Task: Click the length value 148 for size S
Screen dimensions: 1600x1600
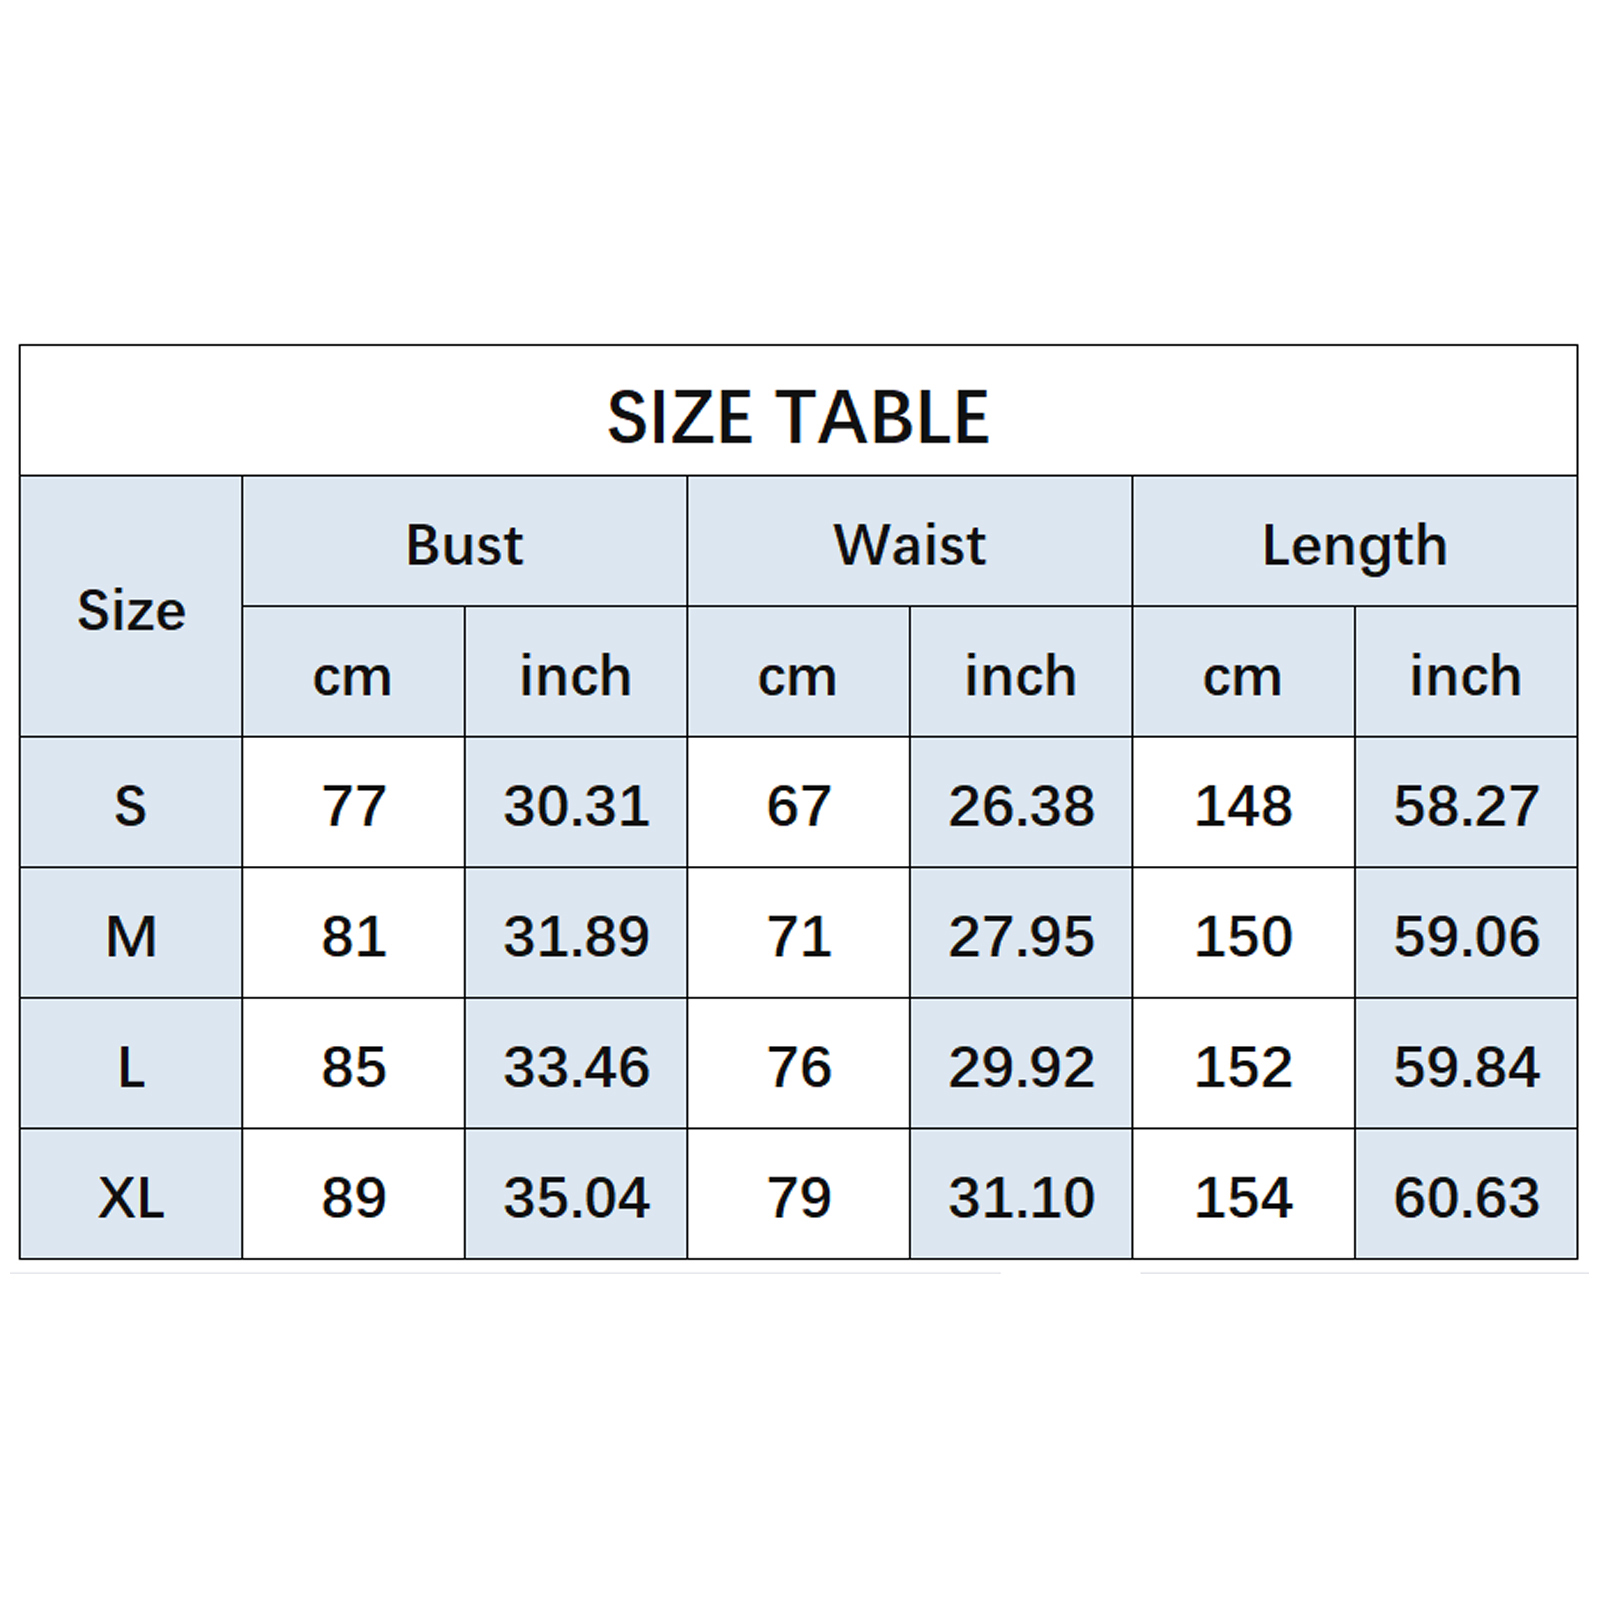Action: pyautogui.click(x=1243, y=805)
